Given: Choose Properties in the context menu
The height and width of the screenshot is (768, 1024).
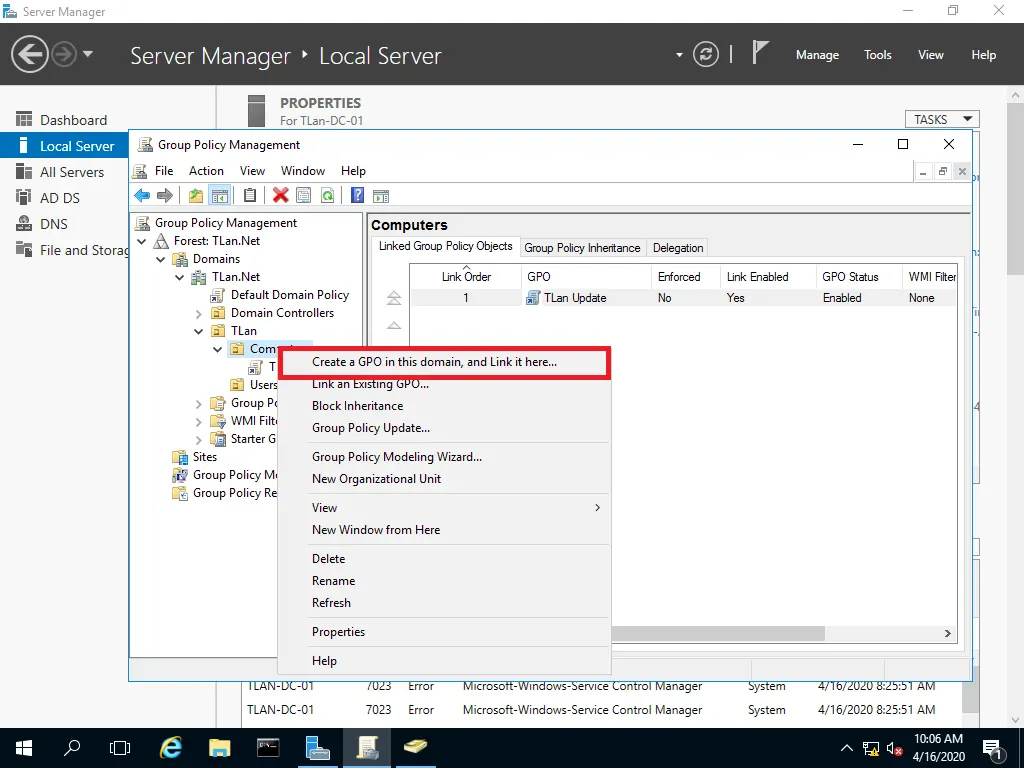Looking at the screenshot, I should [444, 632].
